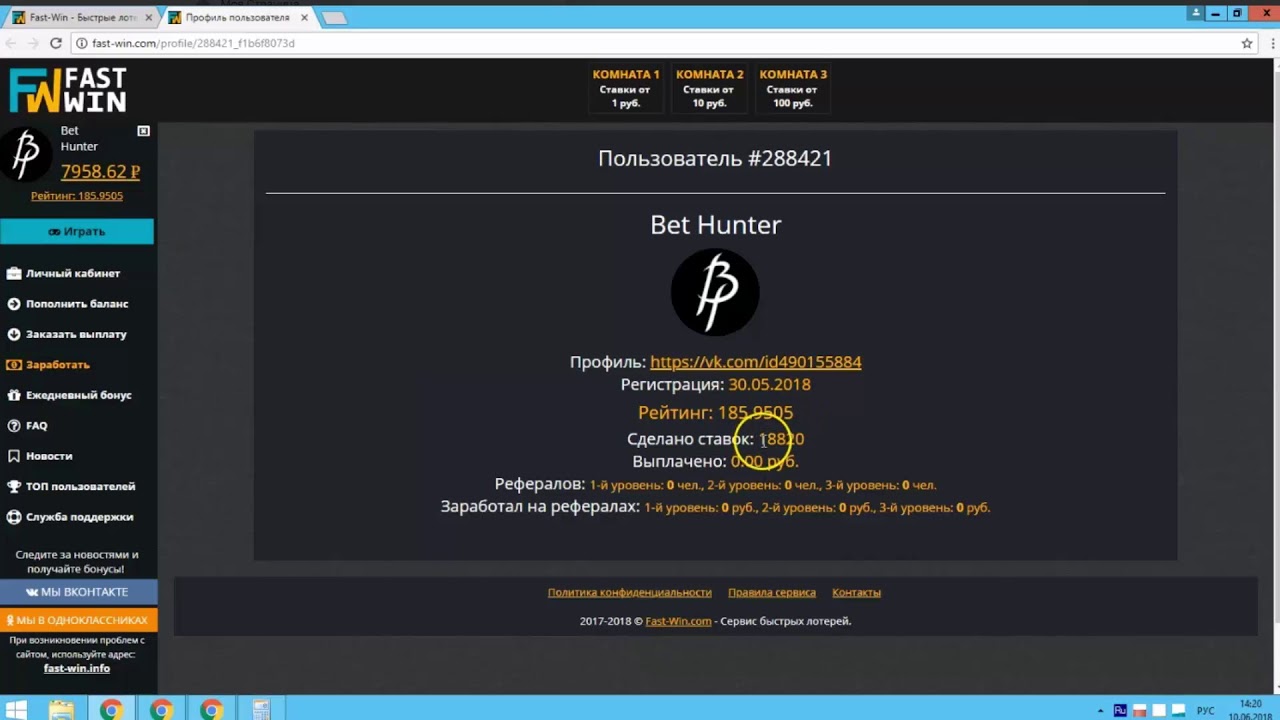Open the first Chrome taskbar icon
The image size is (1280, 720).
[111, 711]
